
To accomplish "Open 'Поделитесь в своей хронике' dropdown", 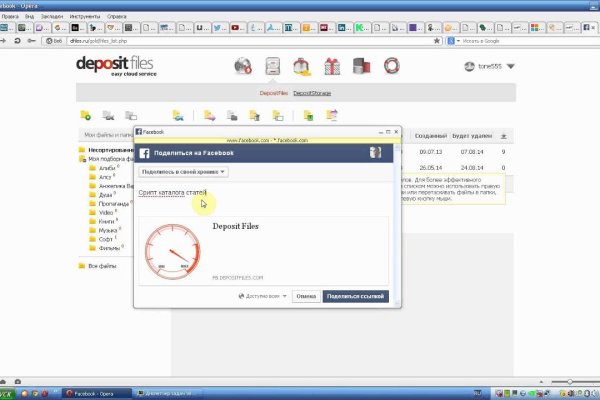I will tap(184, 172).
